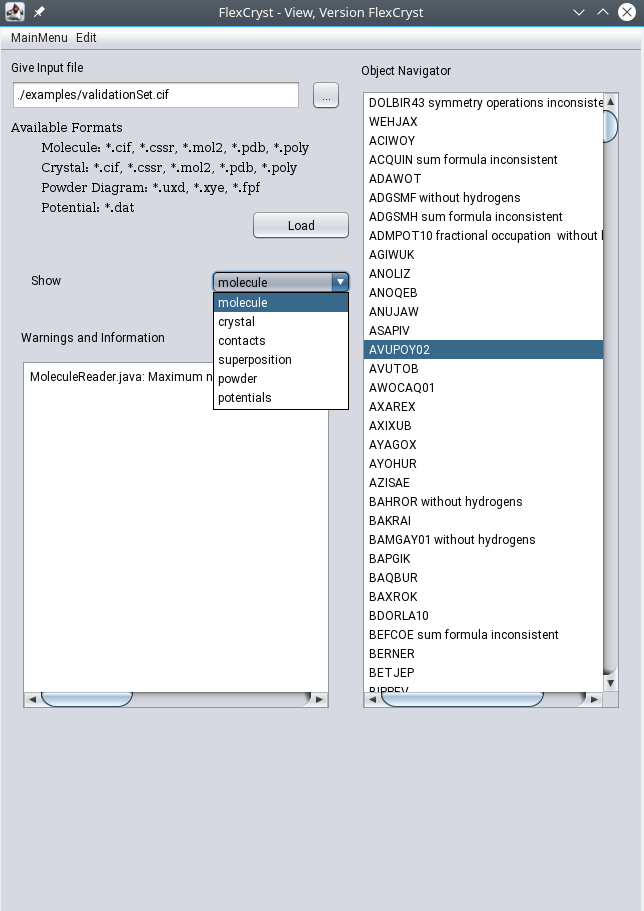
Task: Collapse the Show dropdown arrow
Action: click(340, 282)
